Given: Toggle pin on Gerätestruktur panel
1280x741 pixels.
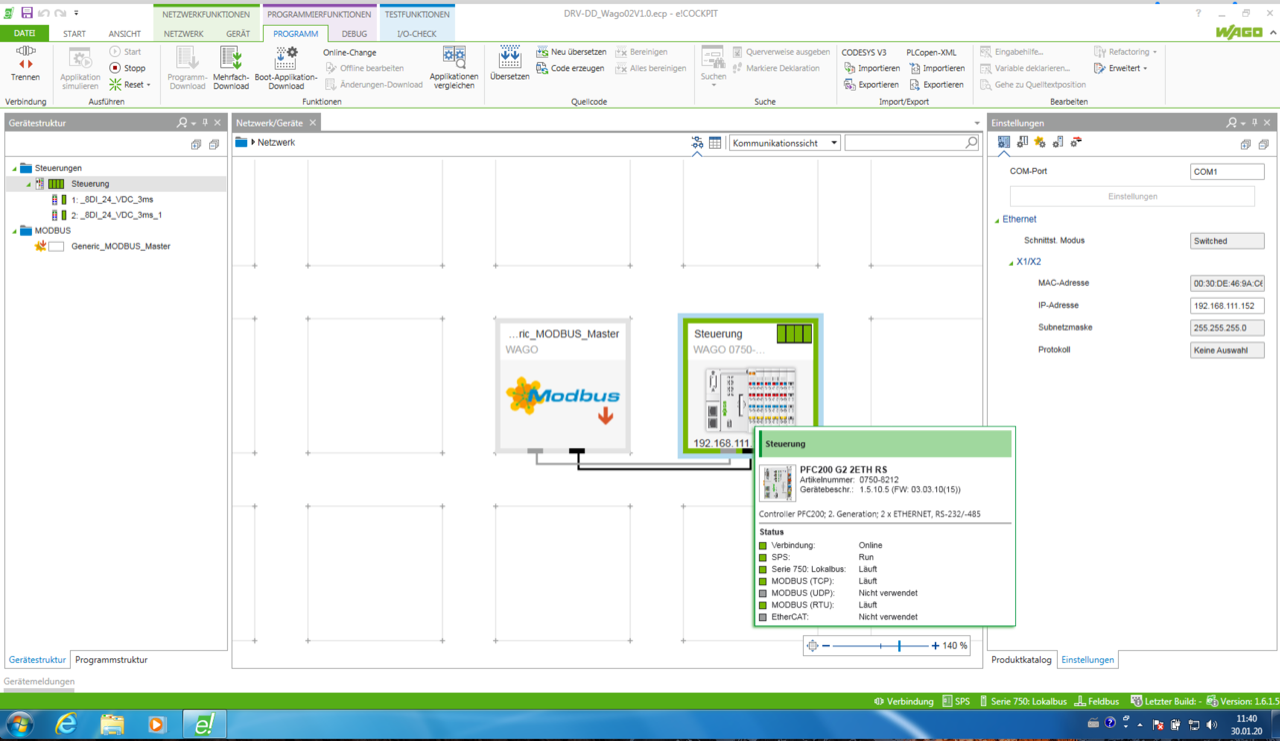Looking at the screenshot, I should click(205, 123).
